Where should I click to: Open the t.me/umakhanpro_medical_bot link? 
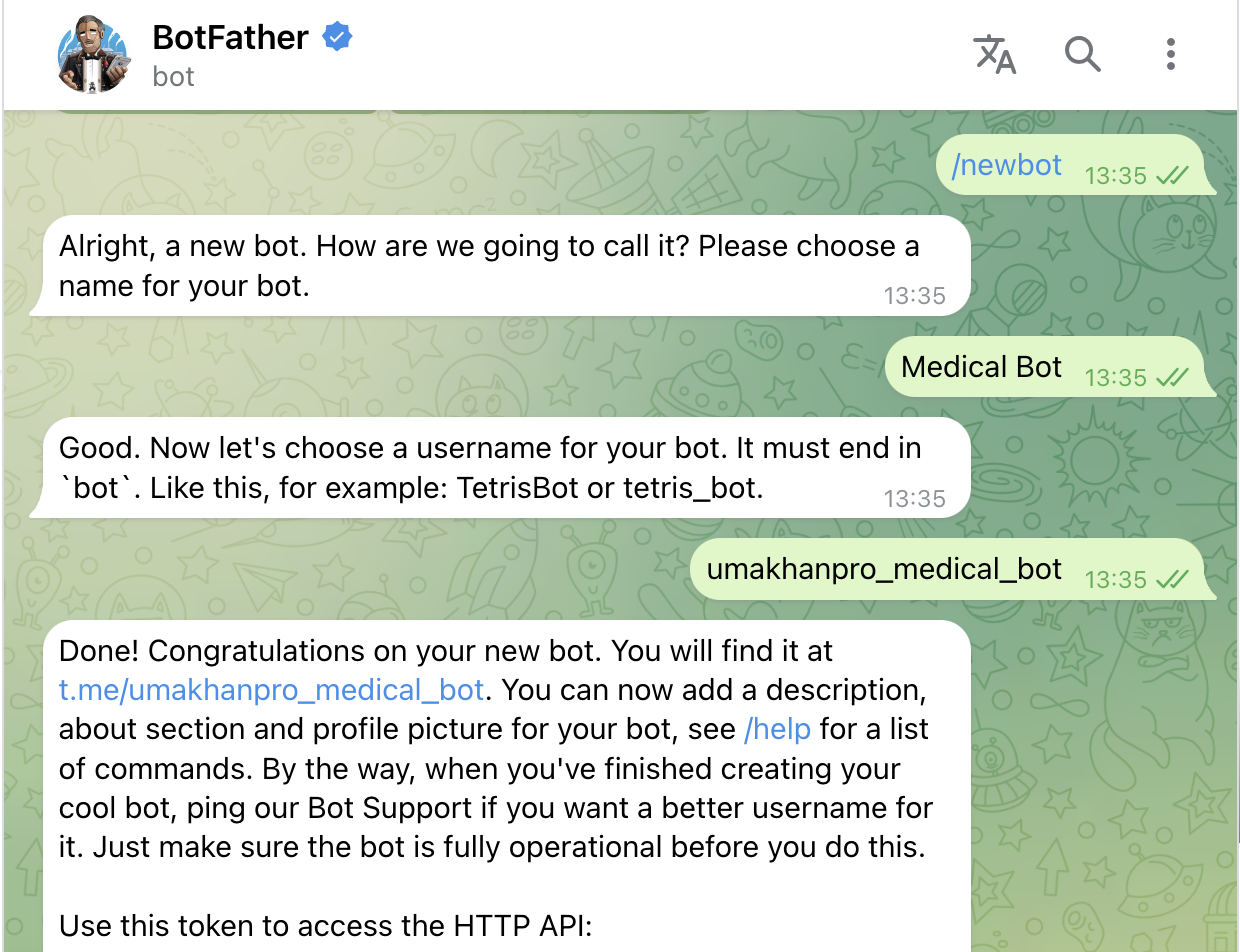tap(272, 691)
